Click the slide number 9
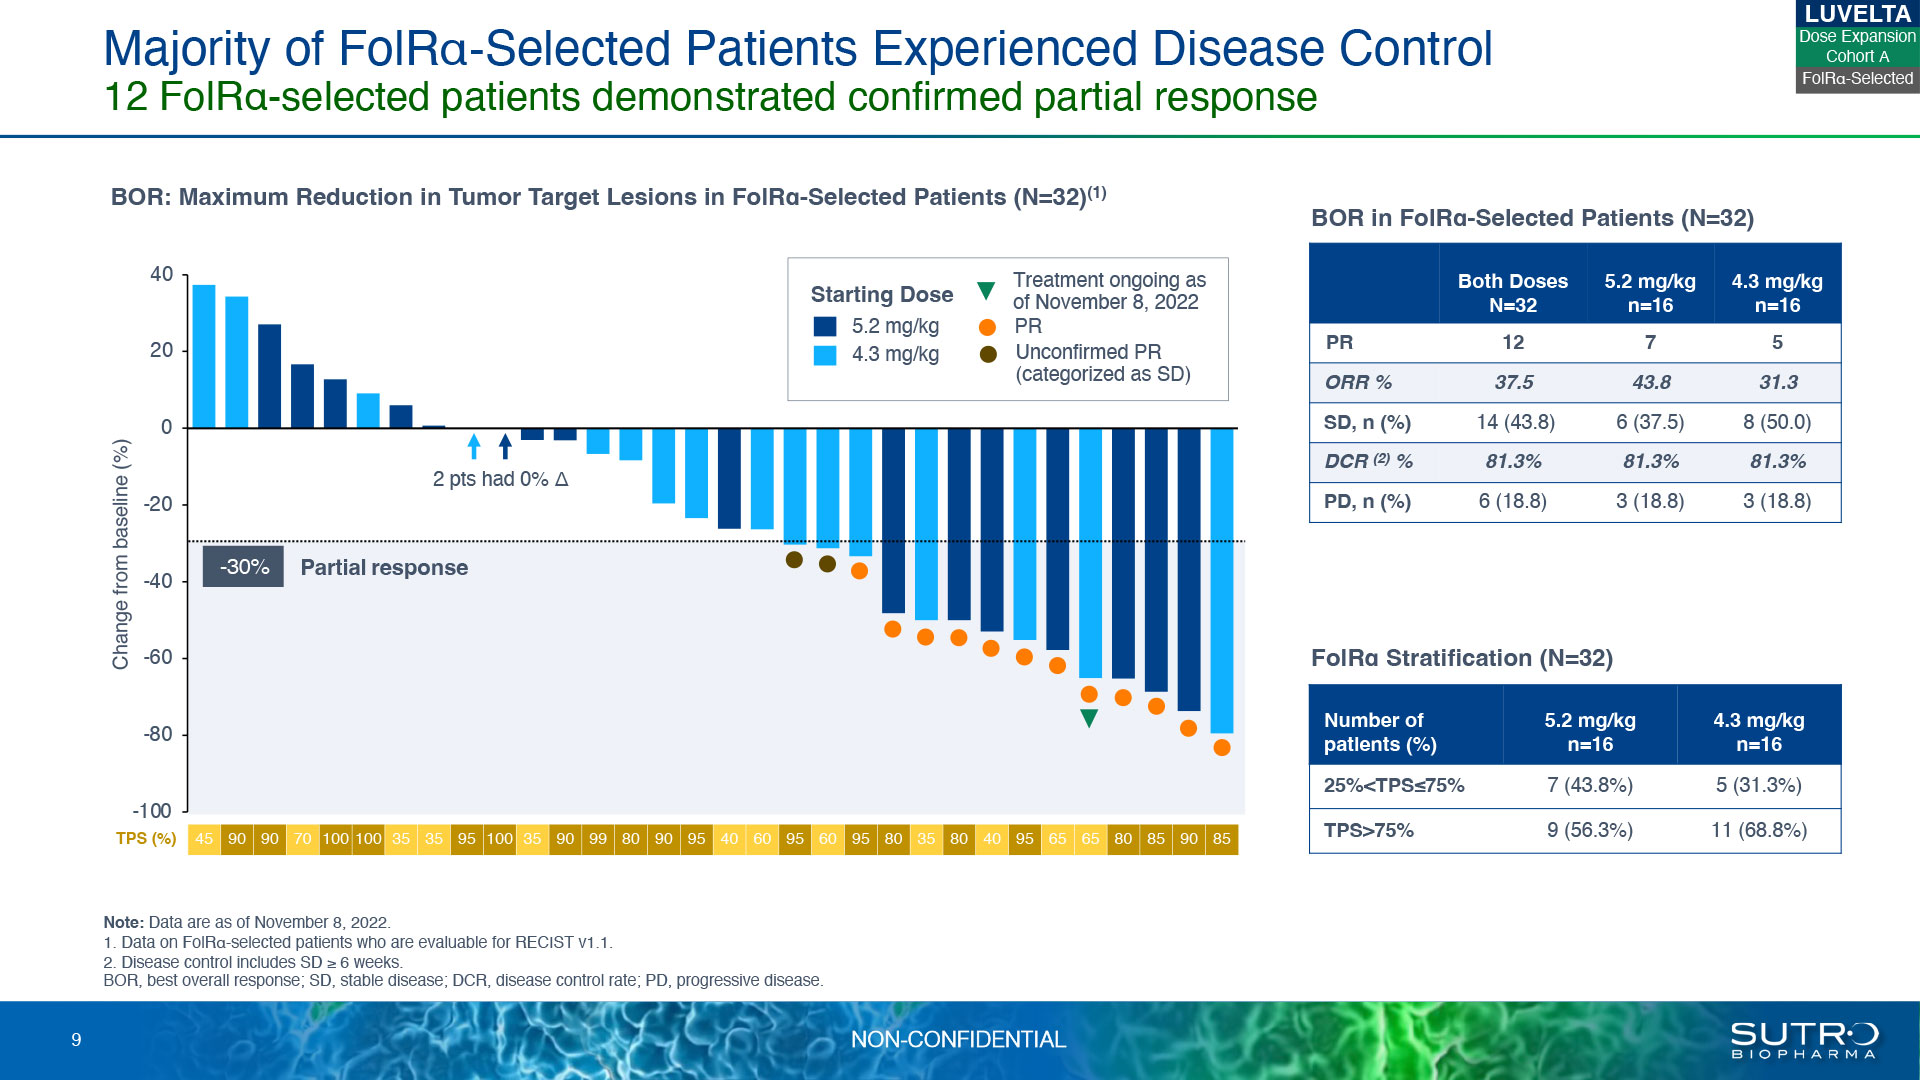1920x1080 pixels. [x=76, y=1040]
